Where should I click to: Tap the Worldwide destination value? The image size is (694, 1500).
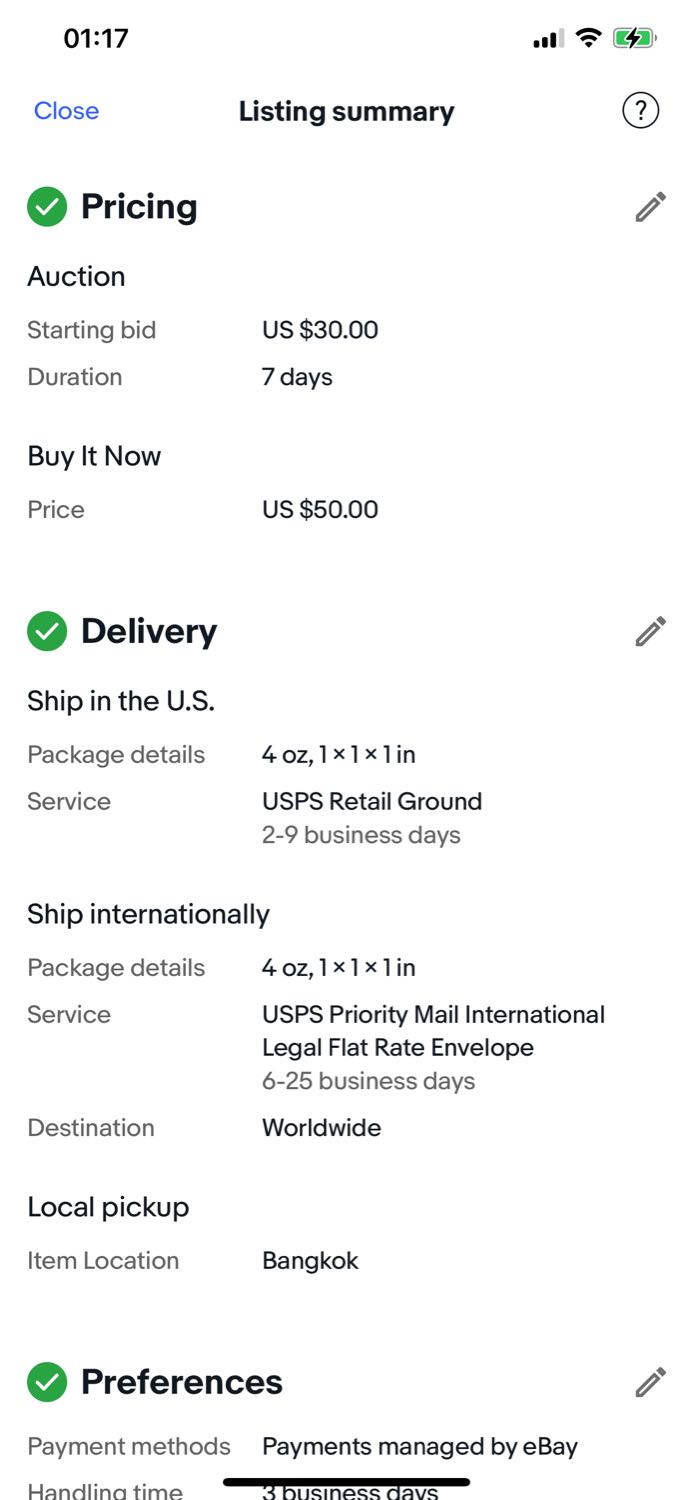click(x=321, y=1128)
